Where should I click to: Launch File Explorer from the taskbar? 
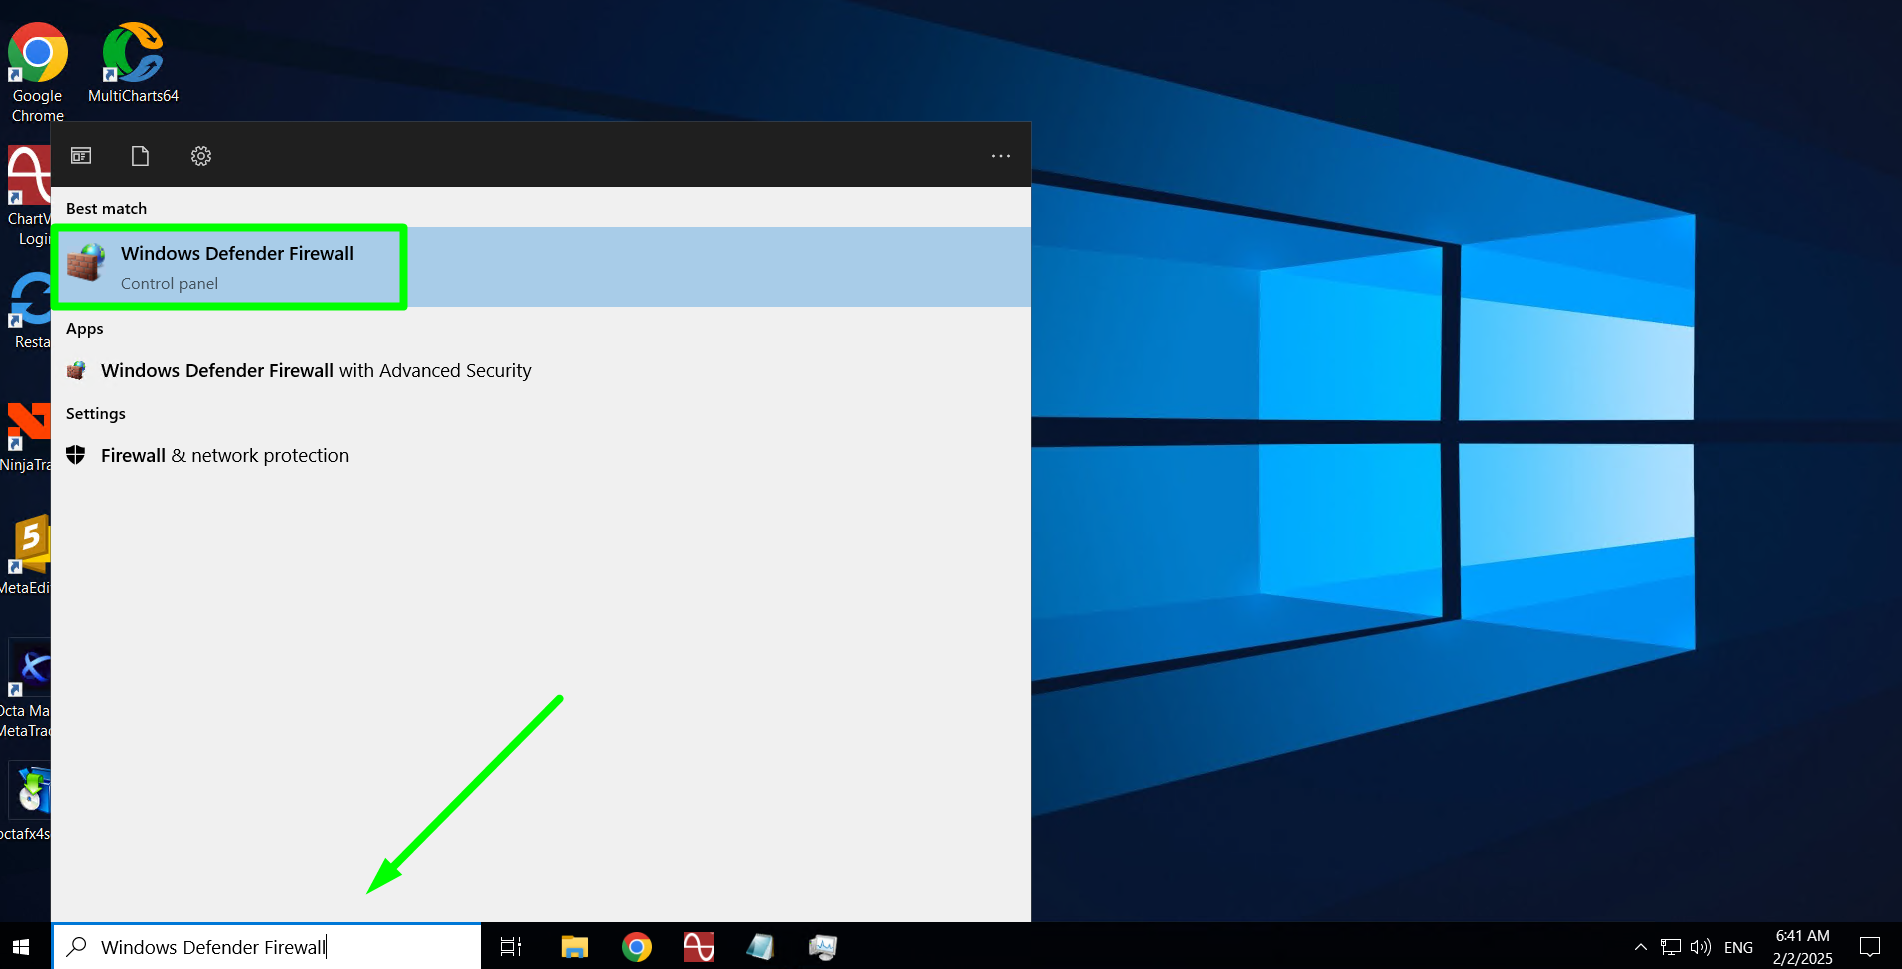tap(574, 946)
